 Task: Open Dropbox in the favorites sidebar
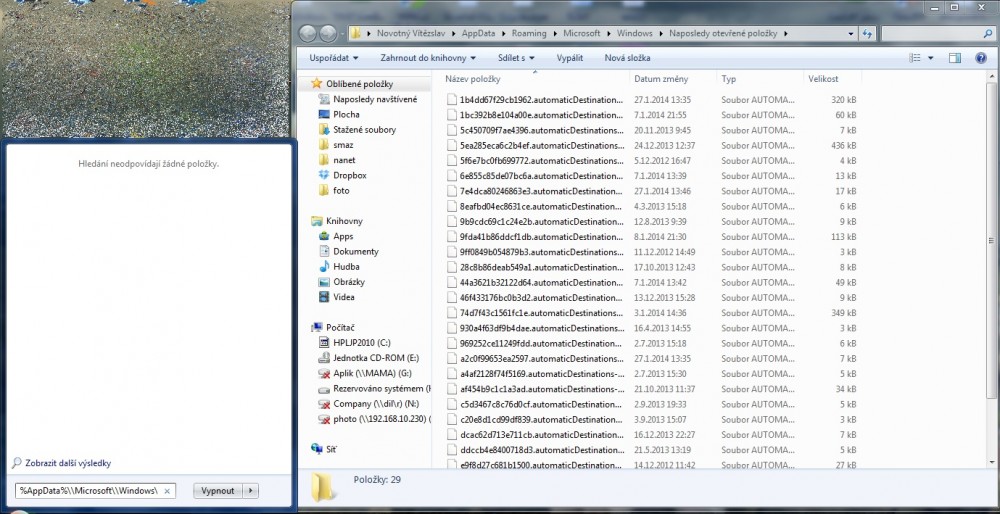[x=350, y=175]
